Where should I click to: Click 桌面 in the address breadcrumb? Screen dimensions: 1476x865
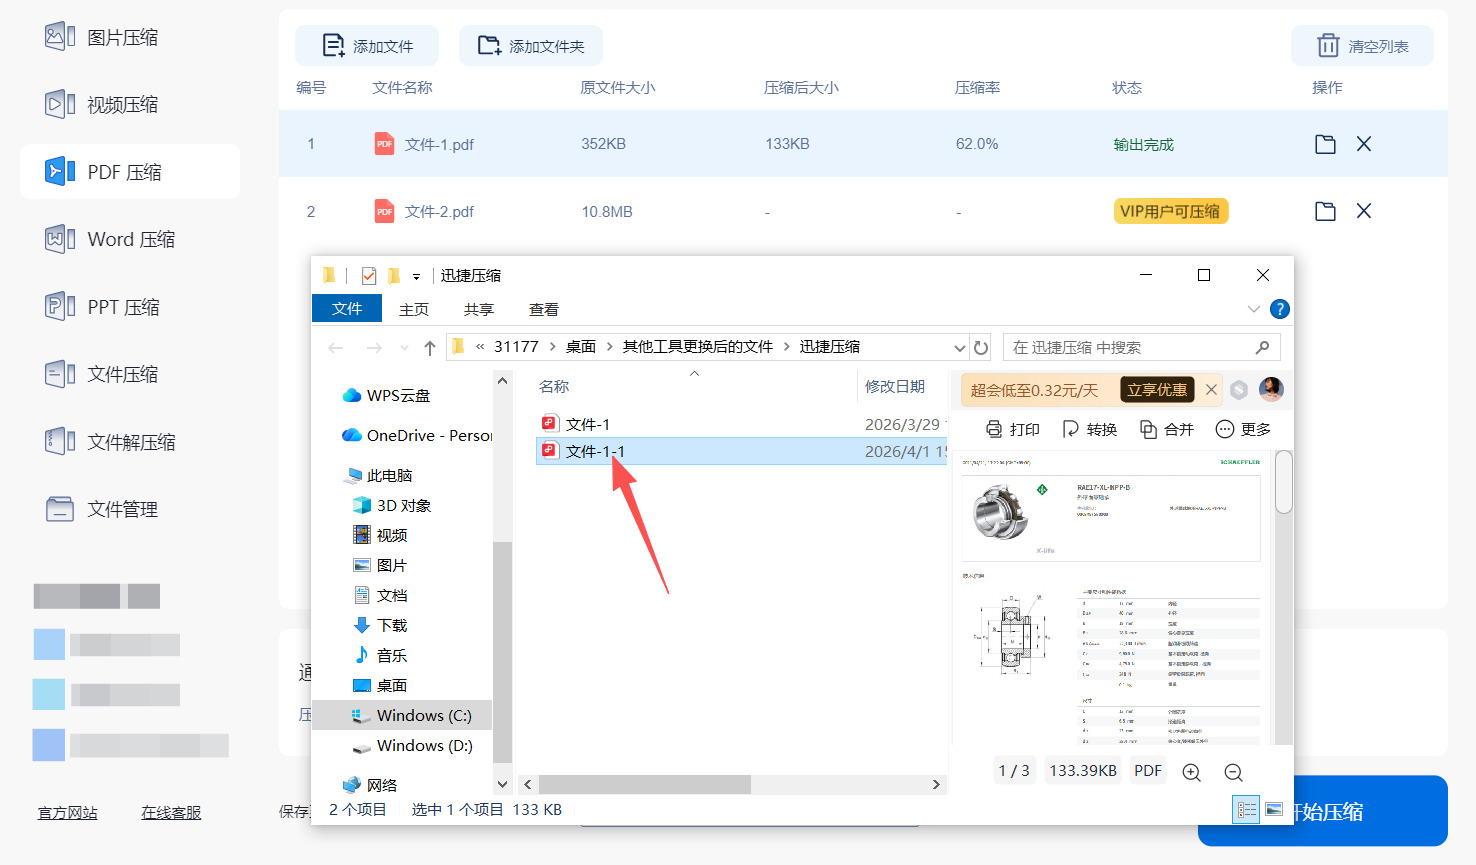point(581,347)
